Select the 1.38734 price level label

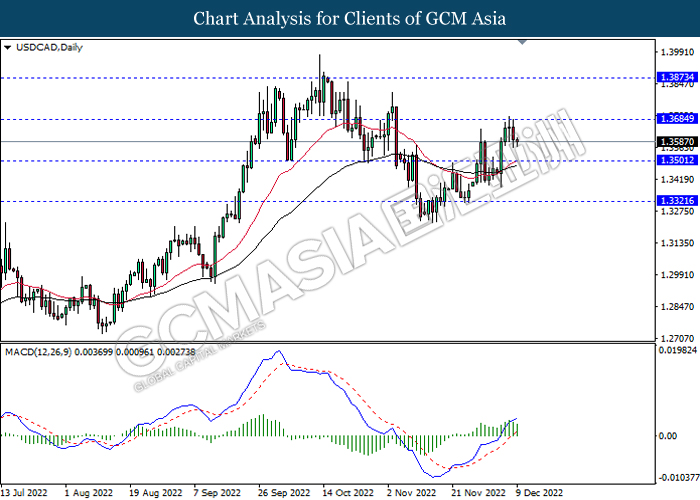(677, 77)
